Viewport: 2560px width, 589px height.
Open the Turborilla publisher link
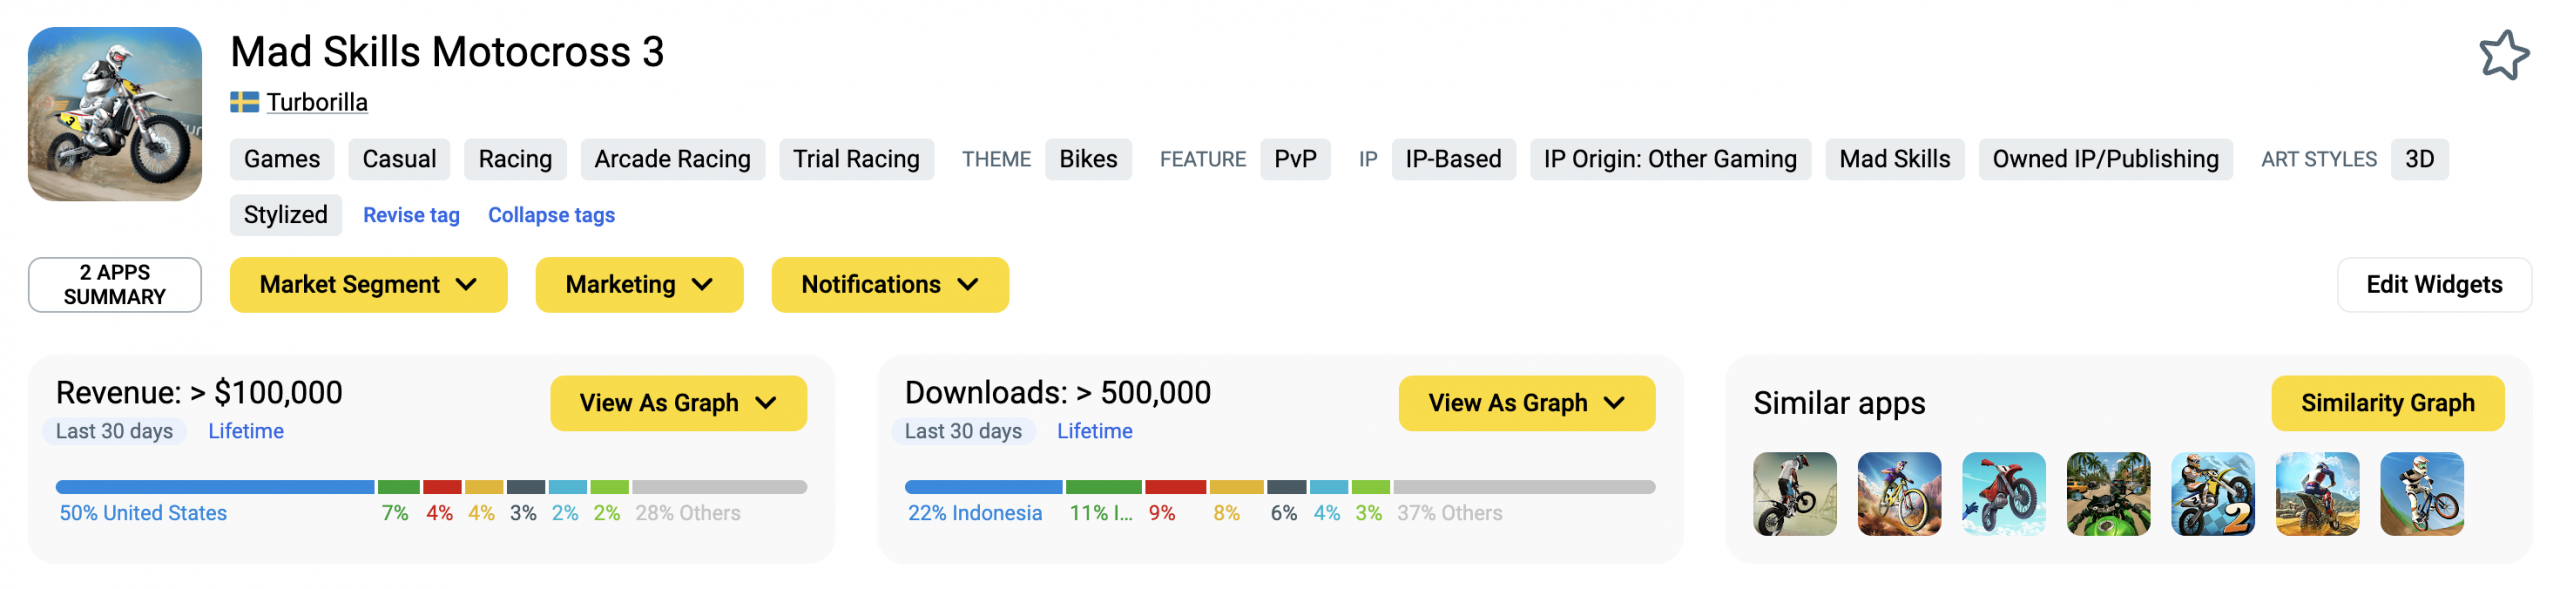317,102
